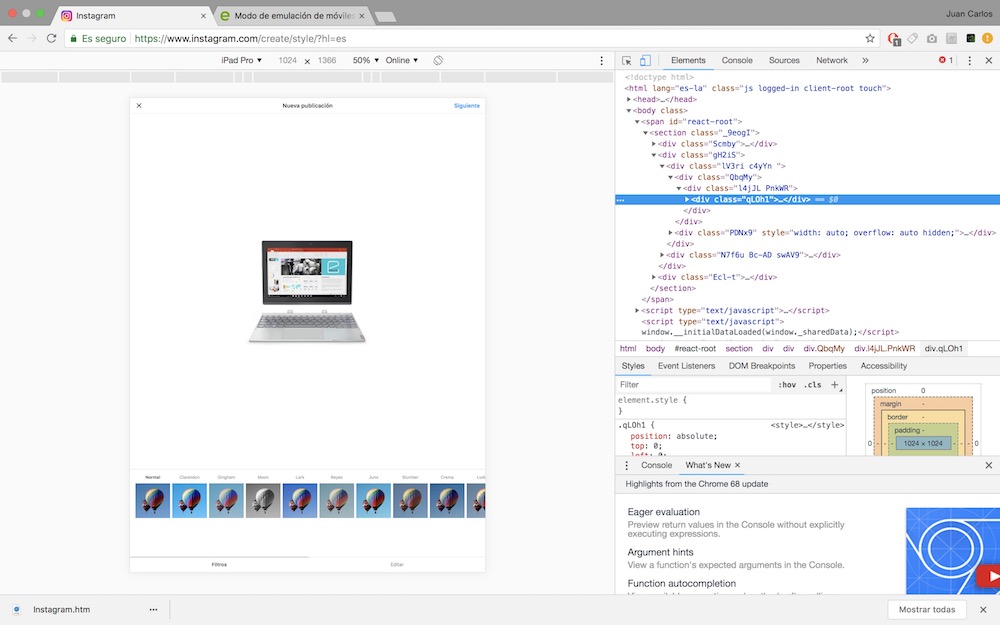Click the Siguiente link
Viewport: 1000px width, 625px height.
coord(466,105)
